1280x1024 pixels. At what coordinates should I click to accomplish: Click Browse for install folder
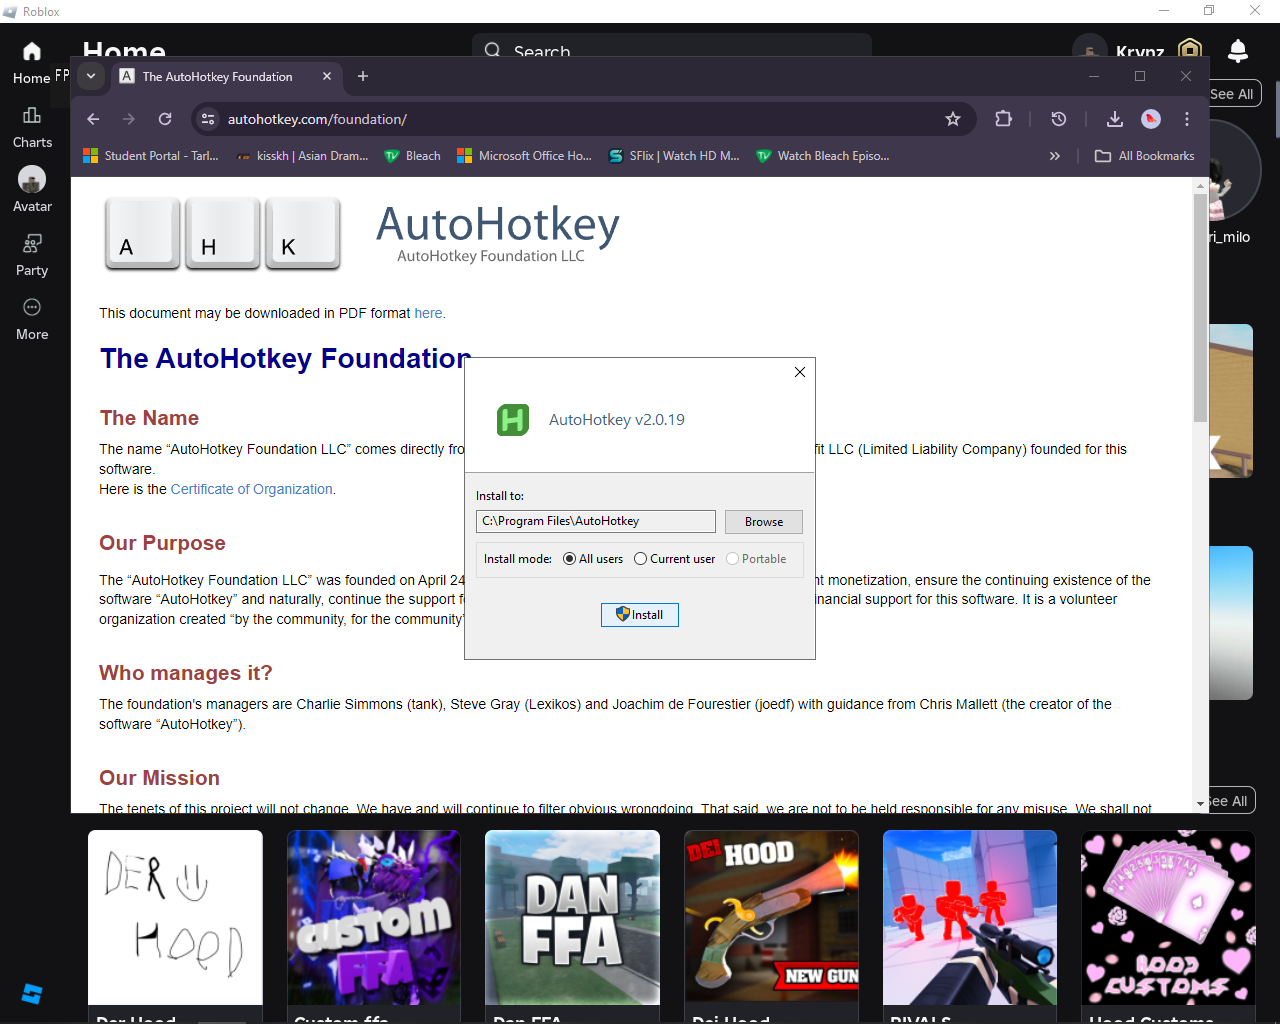[764, 522]
